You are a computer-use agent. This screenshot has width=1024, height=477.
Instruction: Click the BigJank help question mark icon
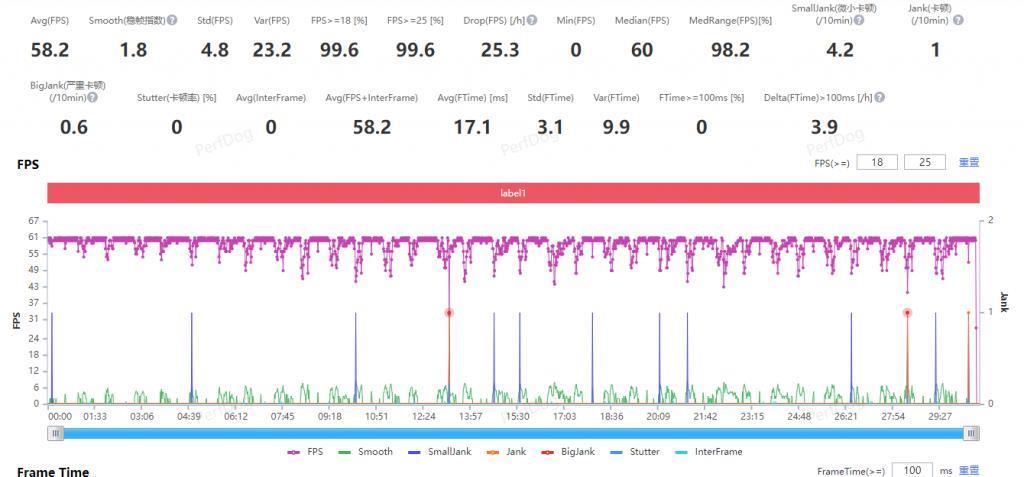[92, 98]
